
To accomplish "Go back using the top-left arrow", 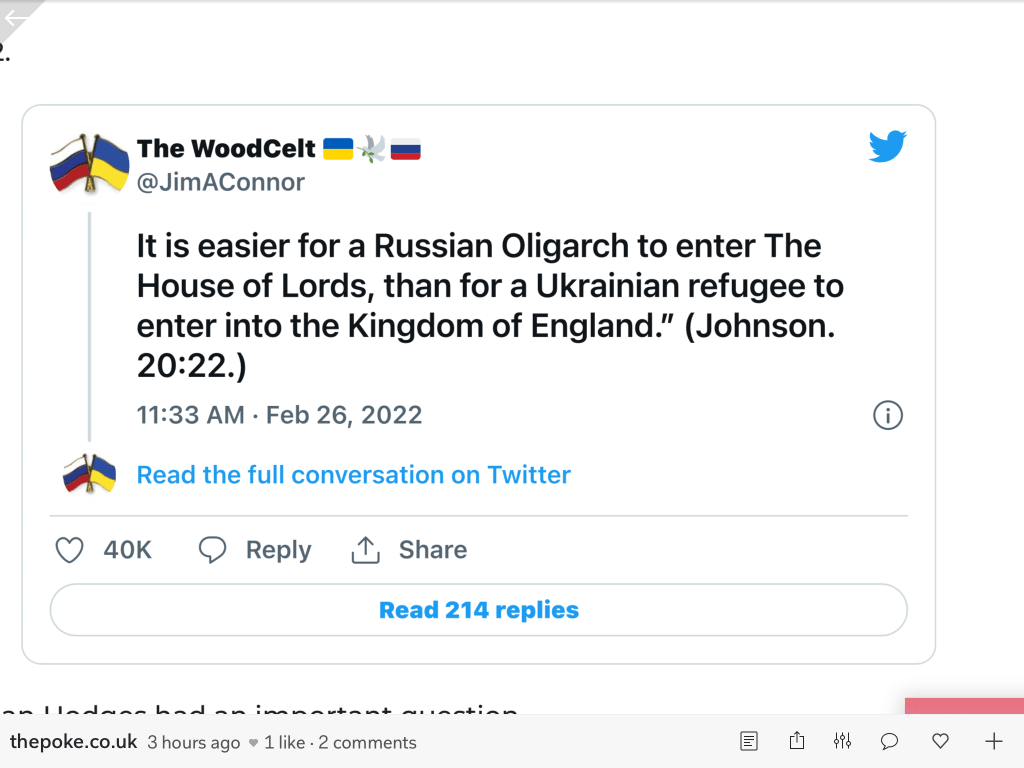I will click(16, 17).
